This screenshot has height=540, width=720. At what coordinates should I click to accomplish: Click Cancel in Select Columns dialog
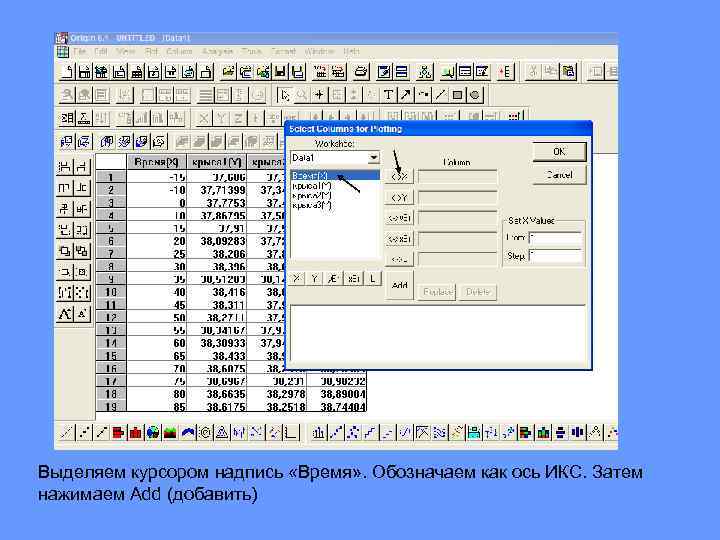559,175
